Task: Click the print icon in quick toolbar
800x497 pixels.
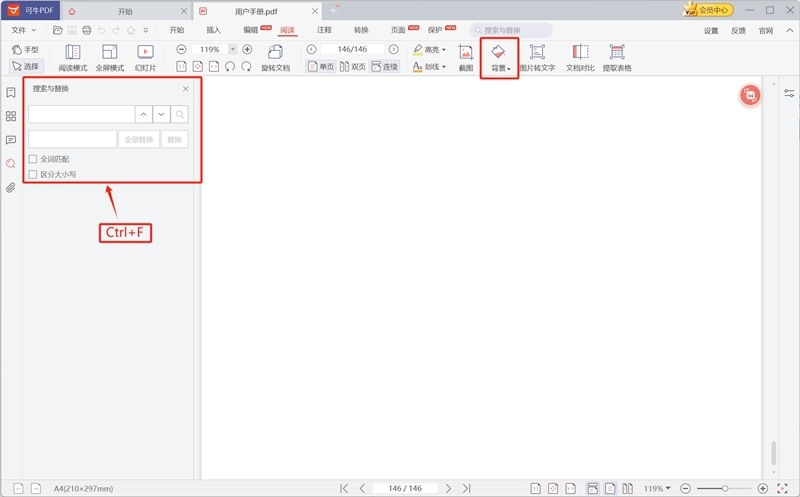Action: [x=87, y=31]
